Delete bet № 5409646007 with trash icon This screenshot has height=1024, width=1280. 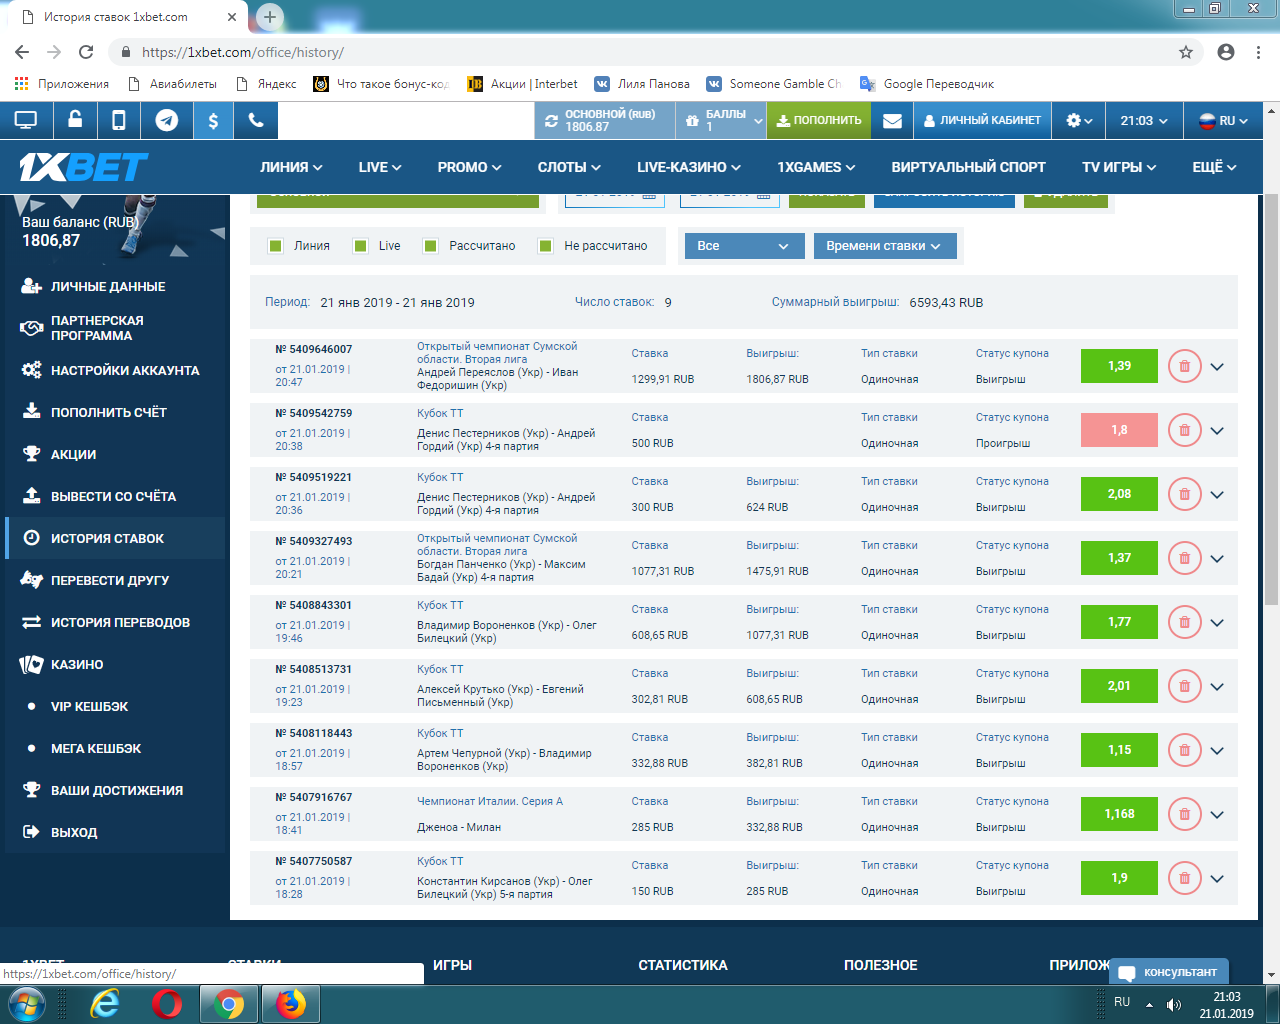(x=1184, y=366)
